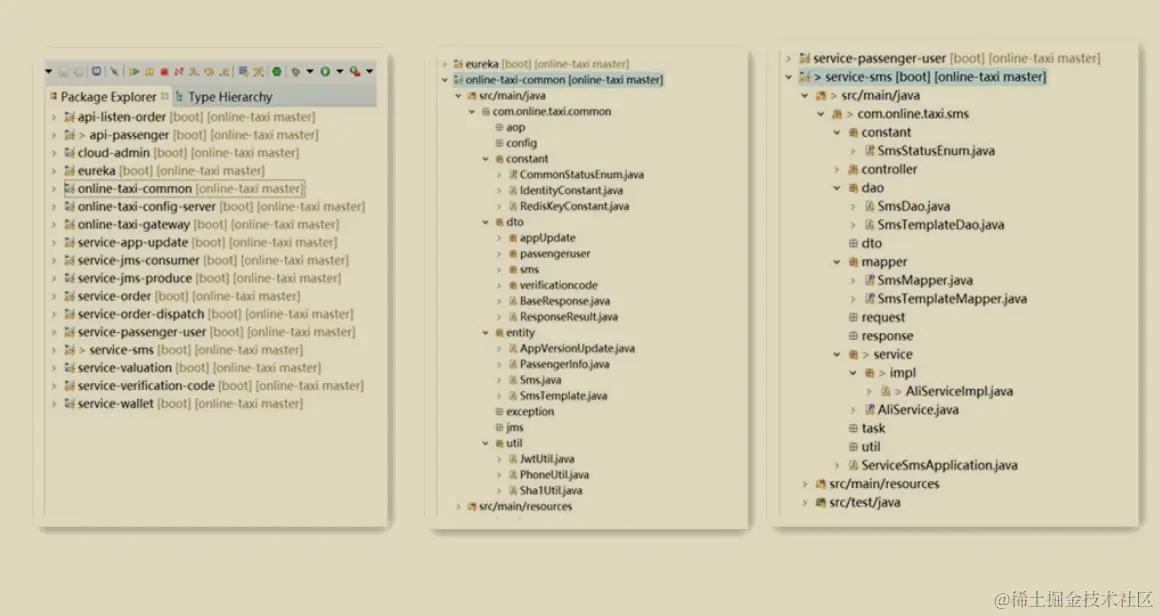This screenshot has width=1160, height=616.
Task: Click the Step Return toolbar icon
Action: click(224, 72)
